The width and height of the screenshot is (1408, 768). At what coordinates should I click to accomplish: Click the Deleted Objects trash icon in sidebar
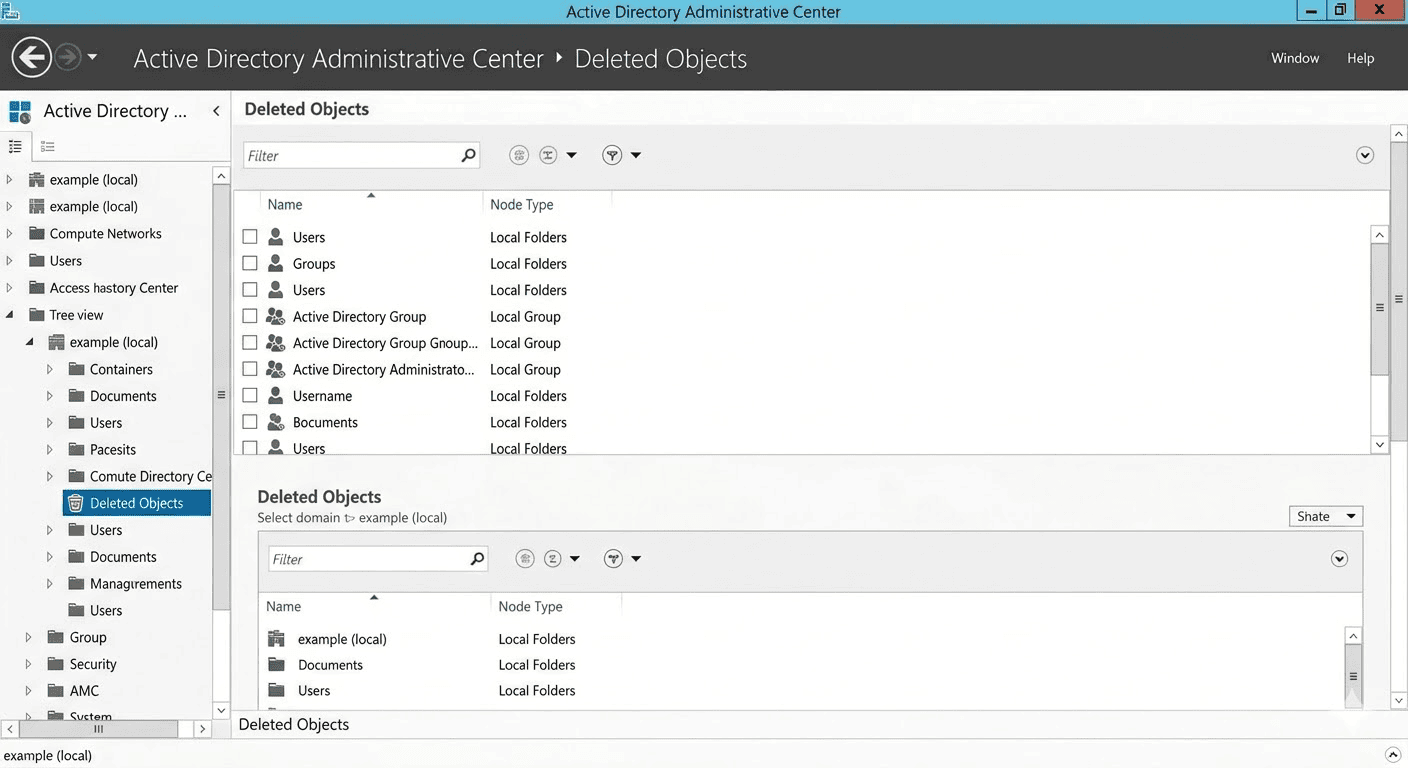point(77,502)
